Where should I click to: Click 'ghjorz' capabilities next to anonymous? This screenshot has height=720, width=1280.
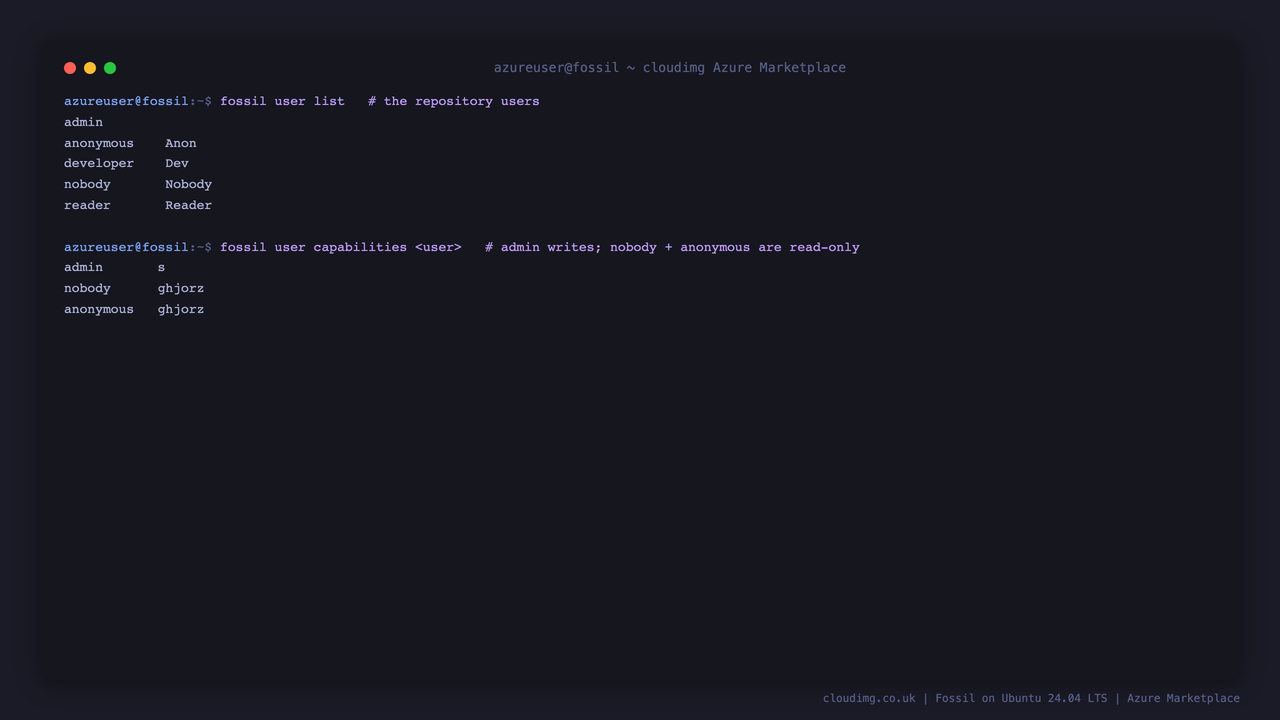point(181,309)
